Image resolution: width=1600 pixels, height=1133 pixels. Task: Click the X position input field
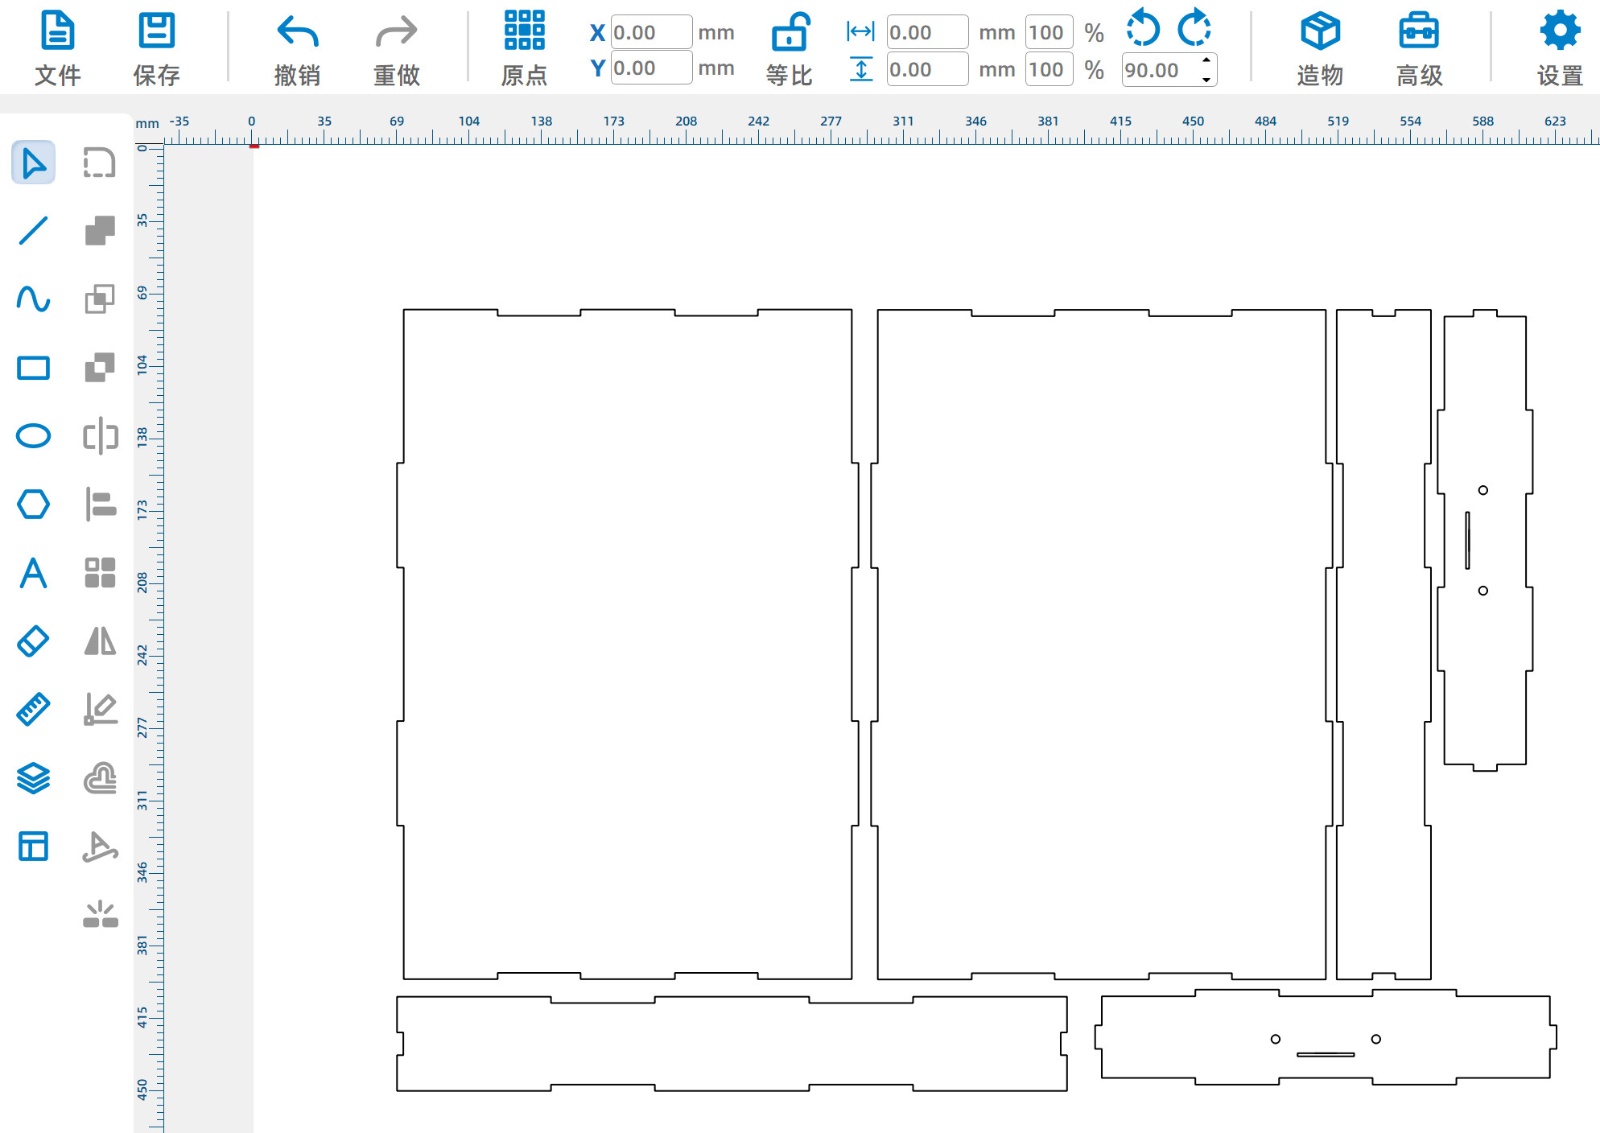coord(650,32)
